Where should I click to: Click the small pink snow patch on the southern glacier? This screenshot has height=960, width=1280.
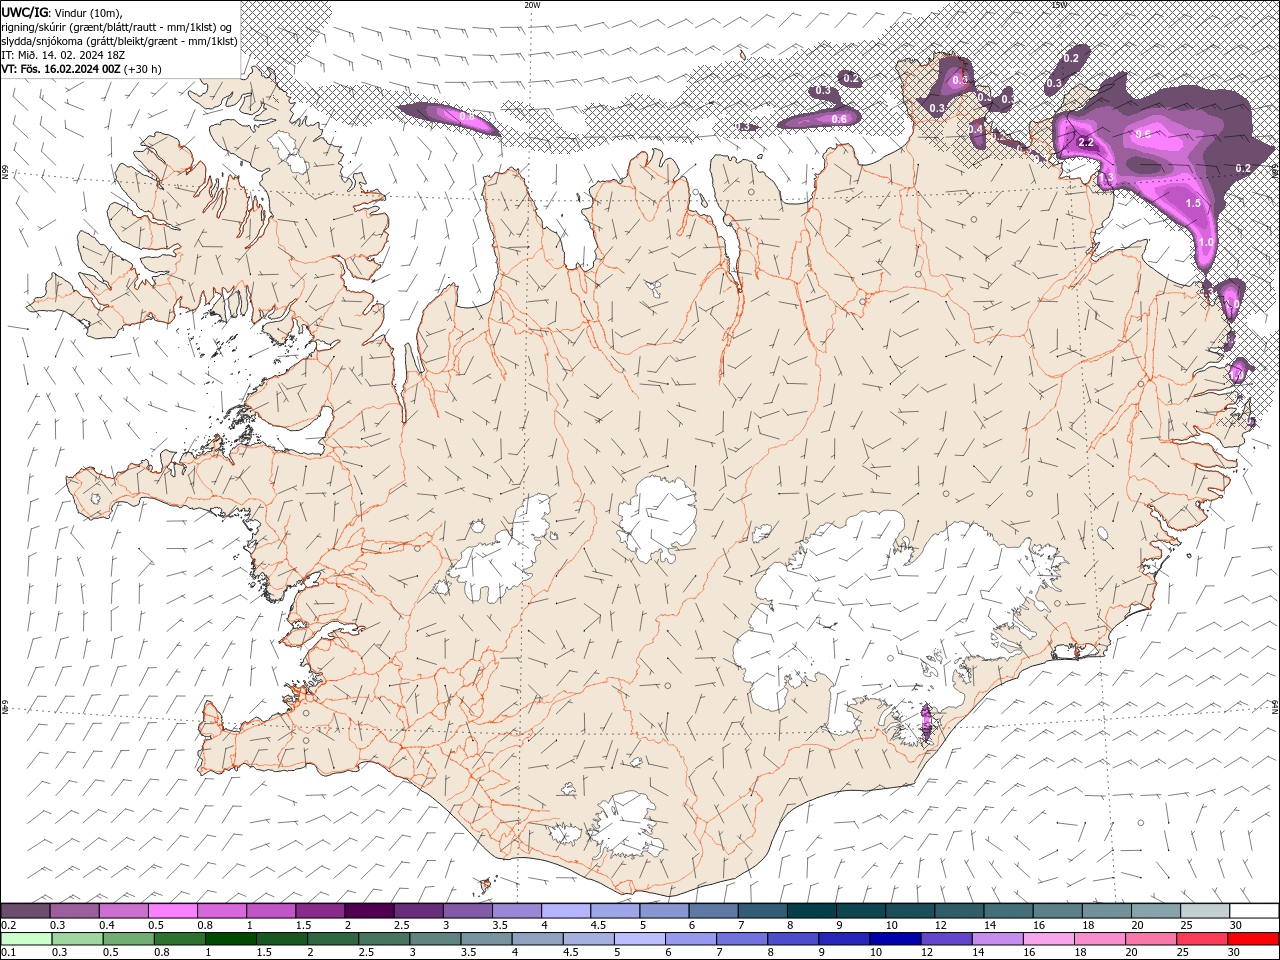[x=926, y=722]
